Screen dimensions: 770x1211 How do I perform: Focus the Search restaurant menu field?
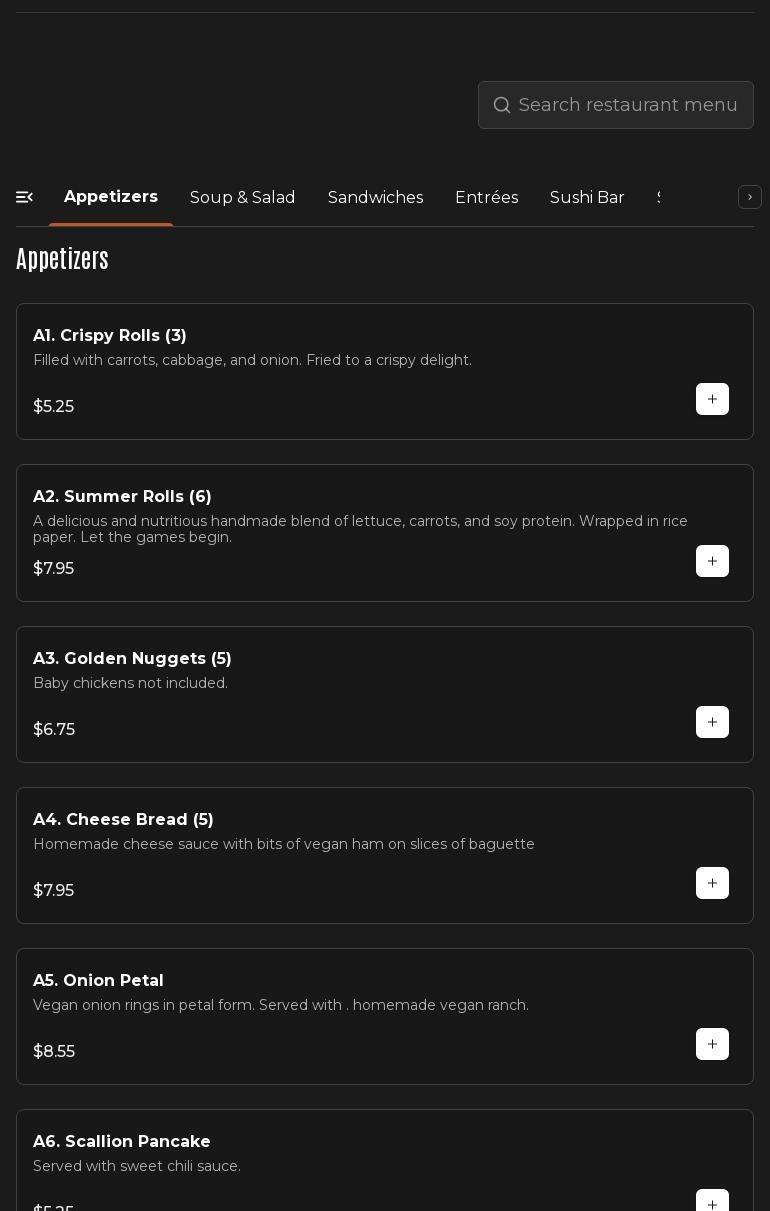628,105
